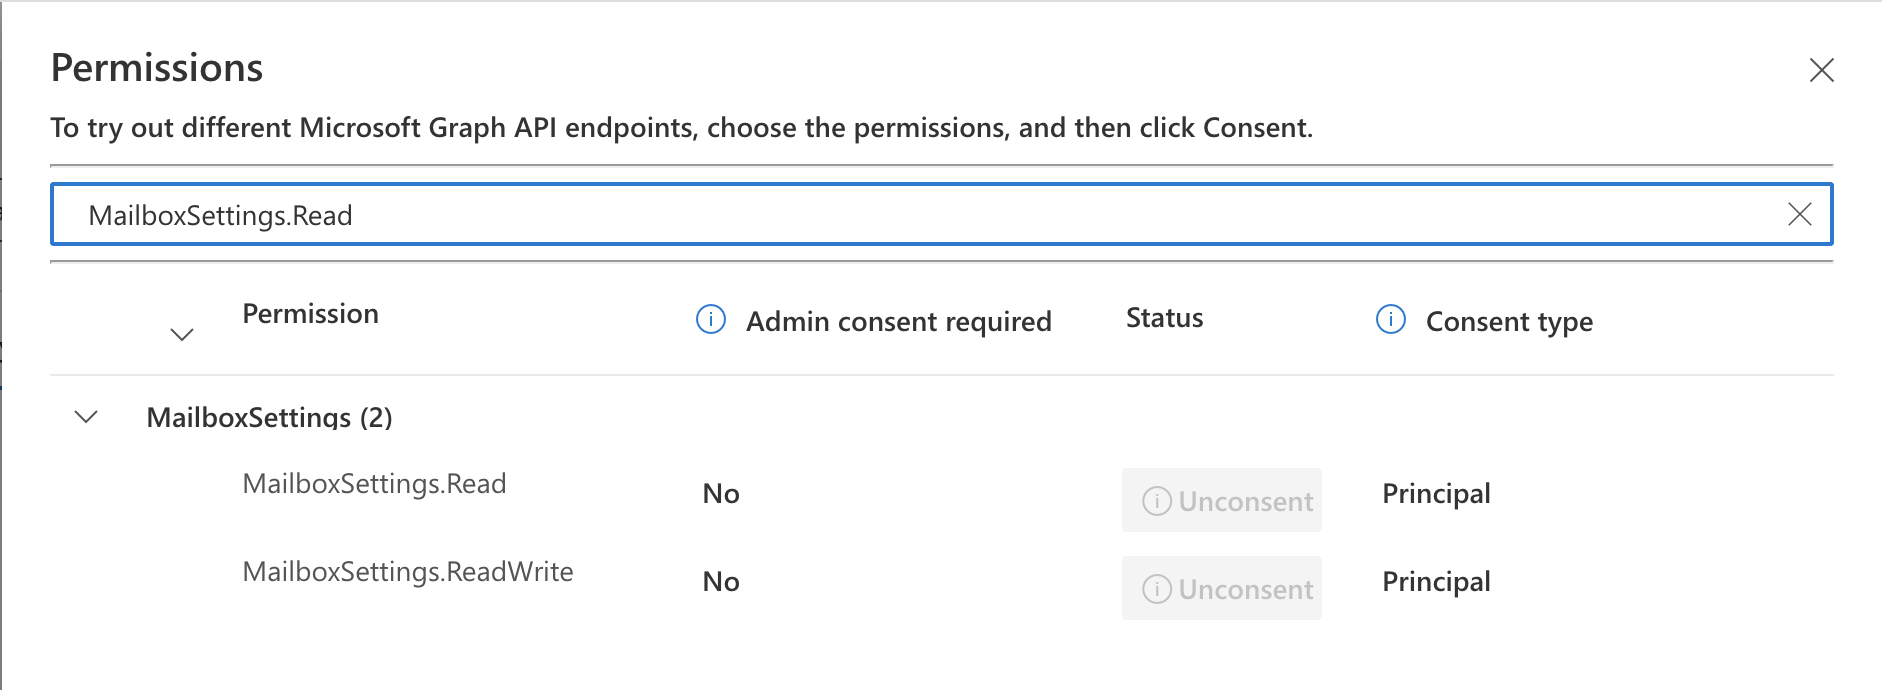Viewport: 1882px width, 690px height.
Task: Click the Admin consent required header
Action: tap(898, 322)
